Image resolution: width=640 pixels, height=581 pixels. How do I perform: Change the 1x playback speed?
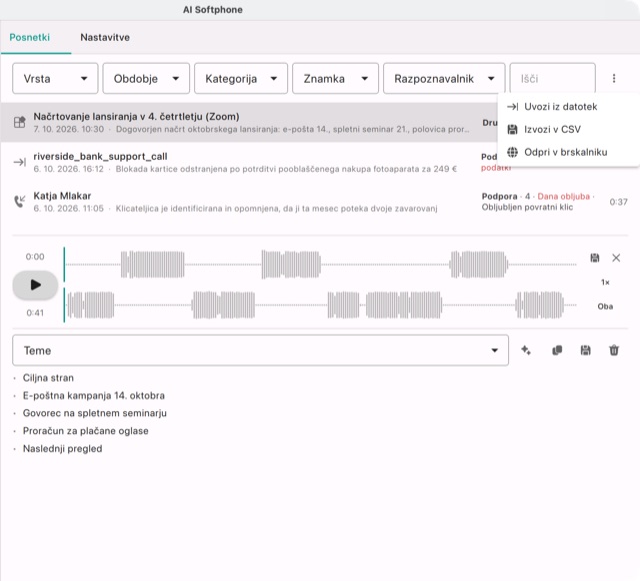[605, 283]
